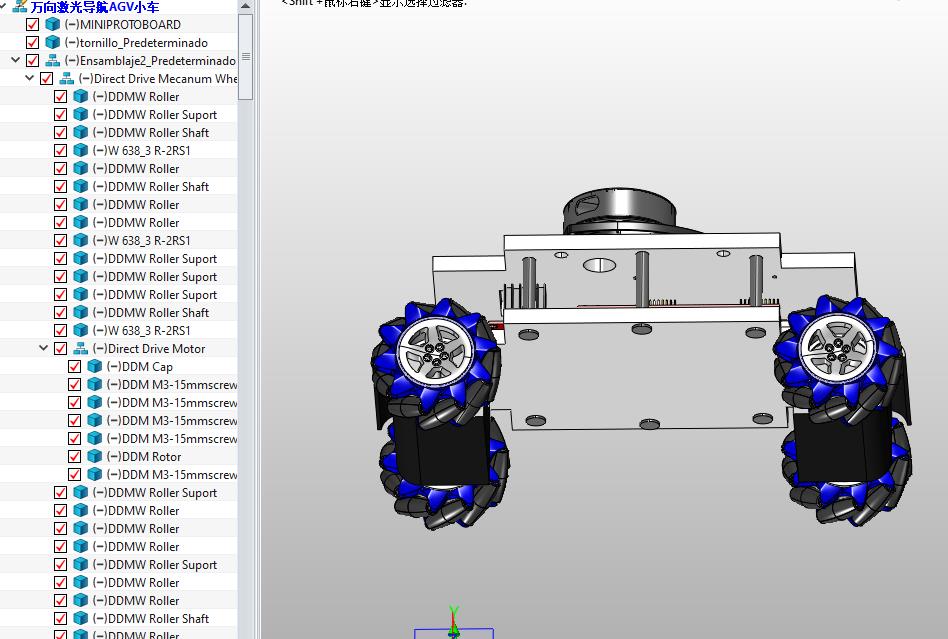Screen dimensions: 948x639
Task: Select the DDM Cap row label
Action: coord(140,367)
